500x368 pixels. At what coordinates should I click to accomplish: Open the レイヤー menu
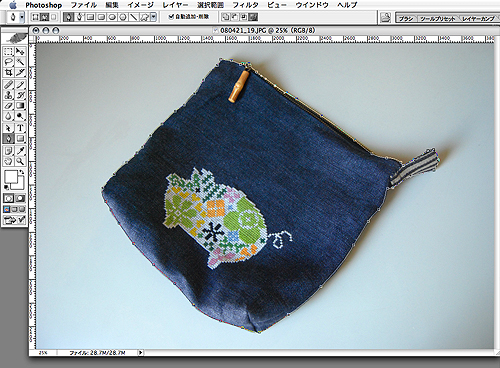(x=175, y=5)
